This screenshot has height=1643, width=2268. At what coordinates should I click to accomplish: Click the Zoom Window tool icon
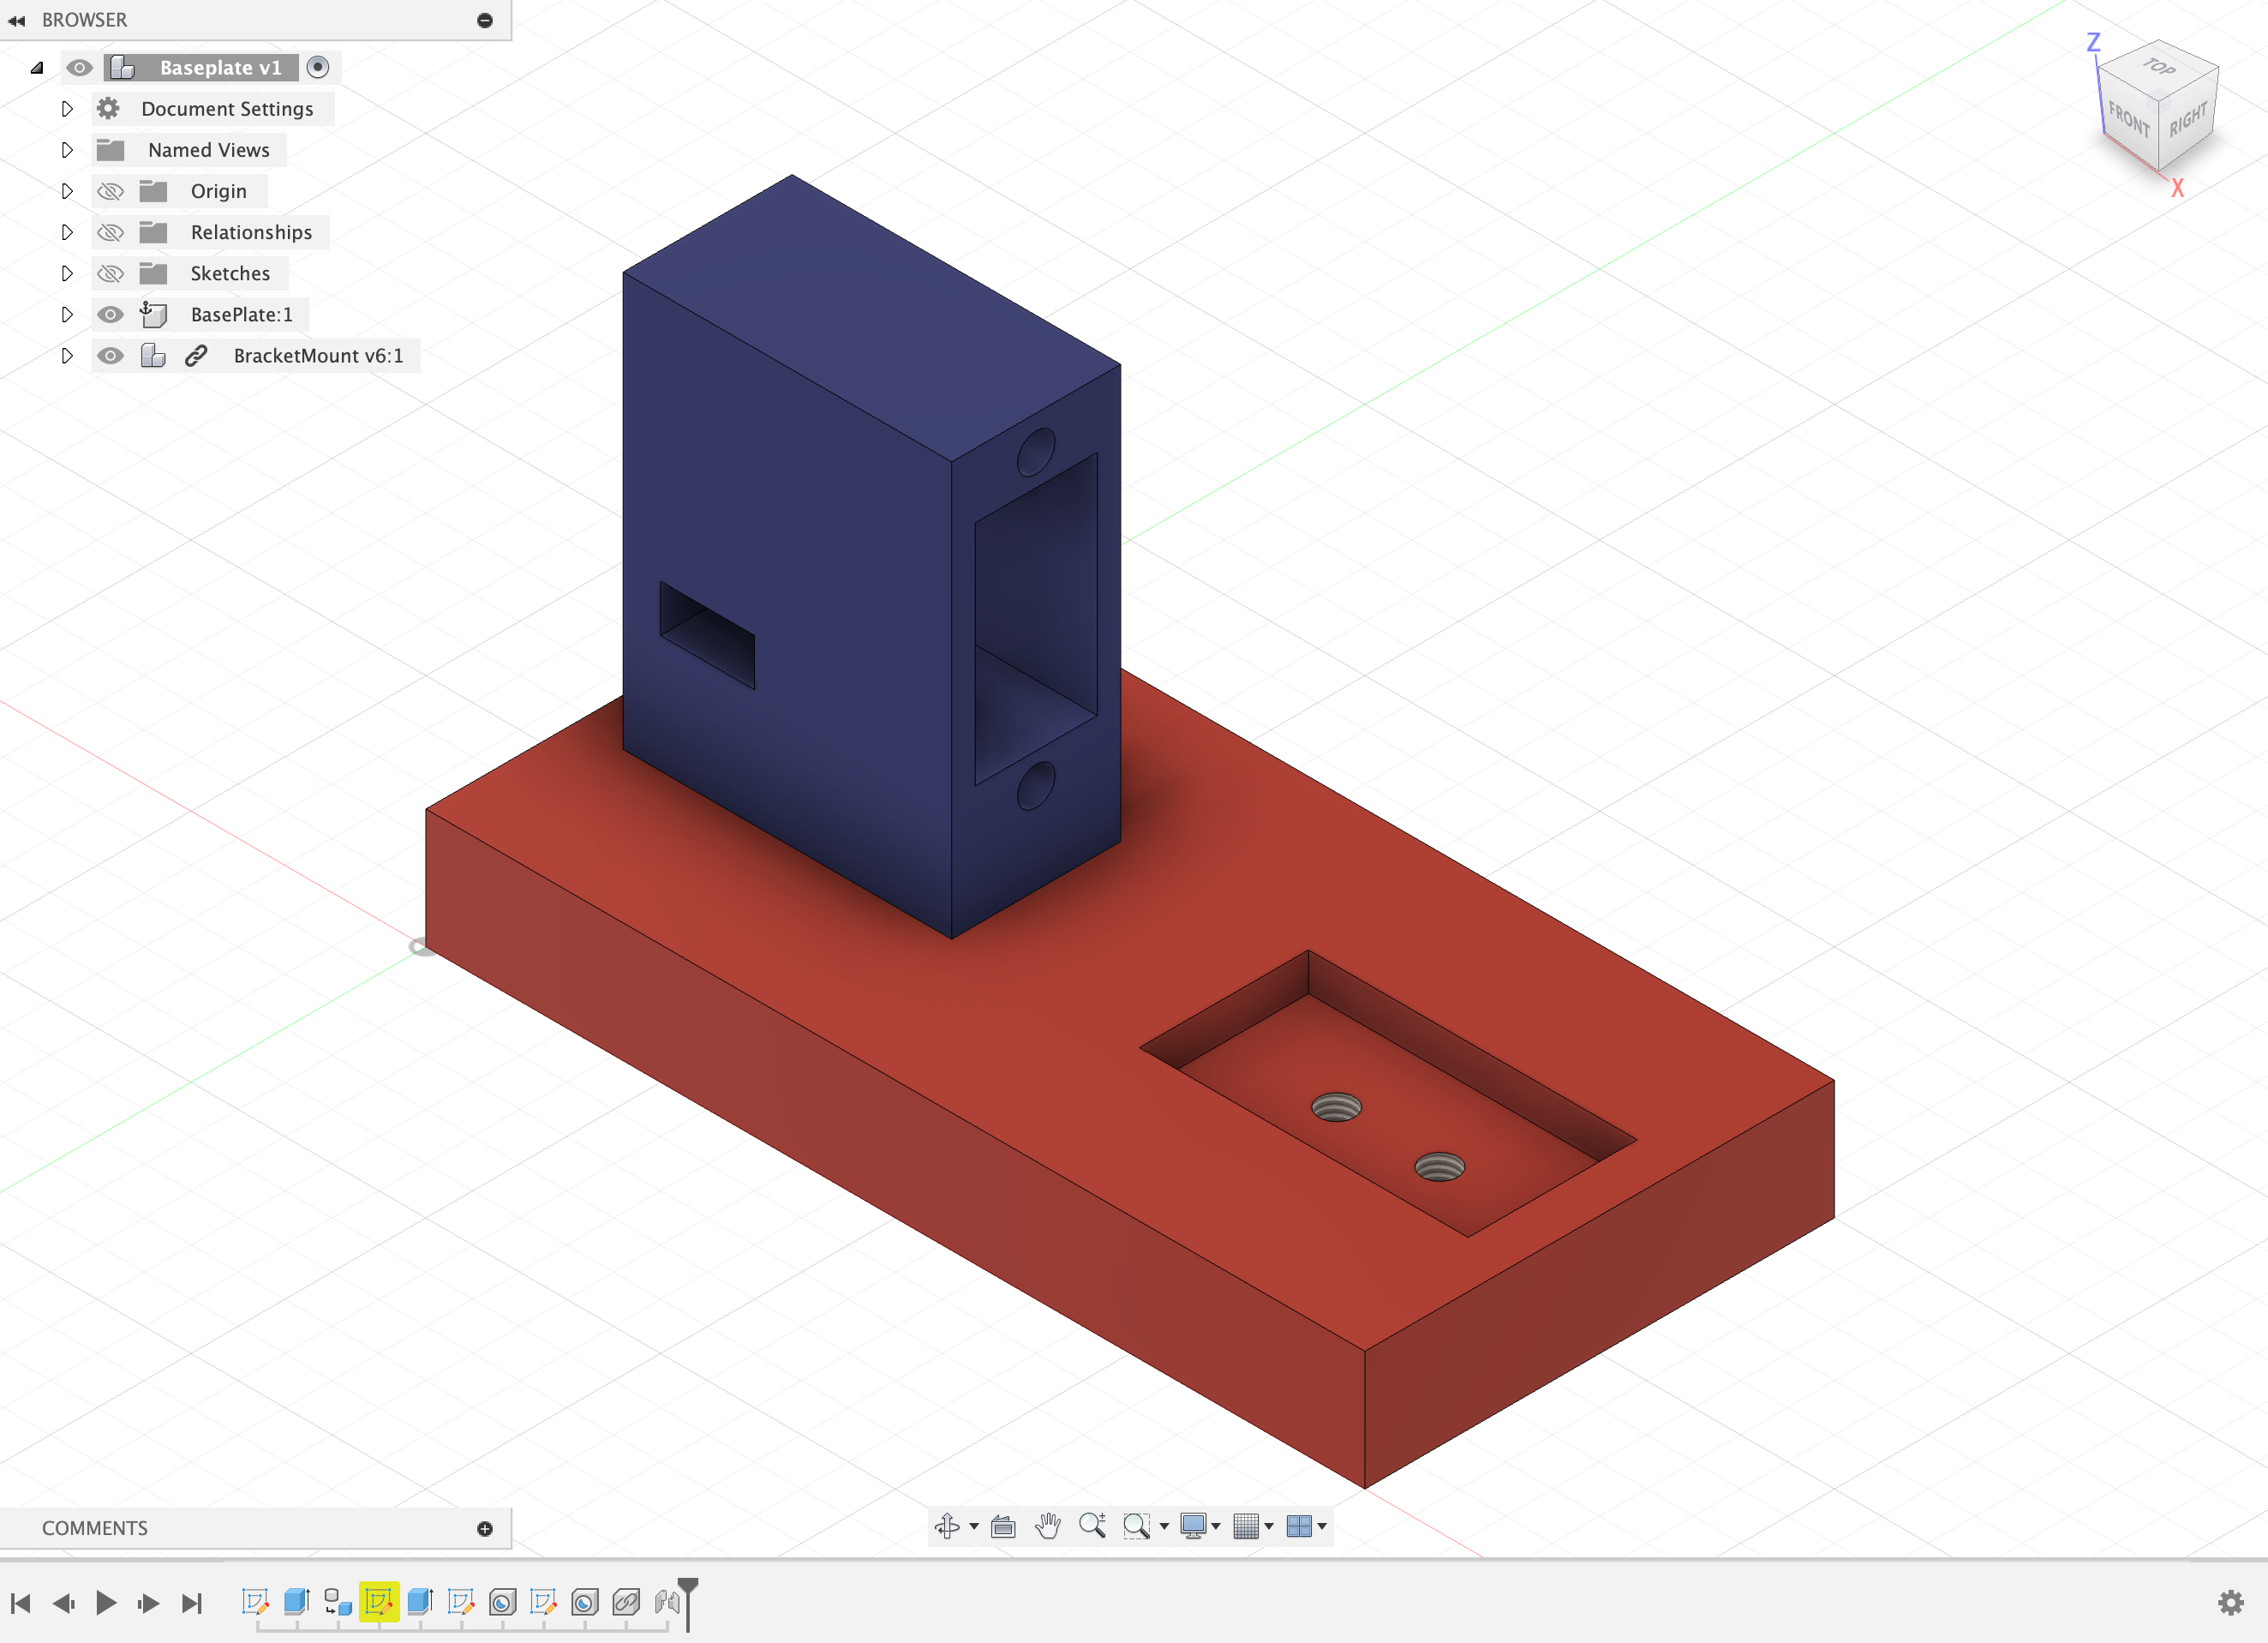1136,1526
